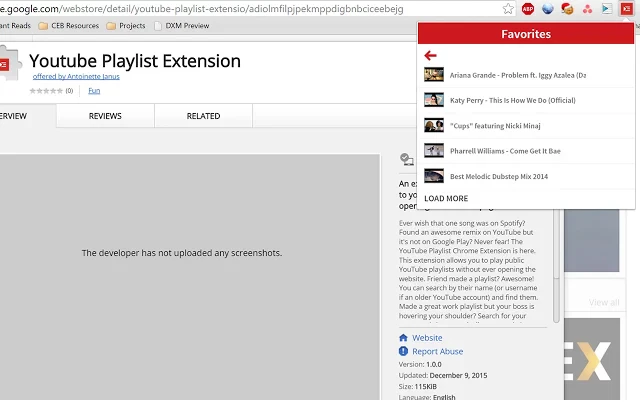This screenshot has height=410, width=640.
Task: Open the Website link
Action: pos(427,338)
